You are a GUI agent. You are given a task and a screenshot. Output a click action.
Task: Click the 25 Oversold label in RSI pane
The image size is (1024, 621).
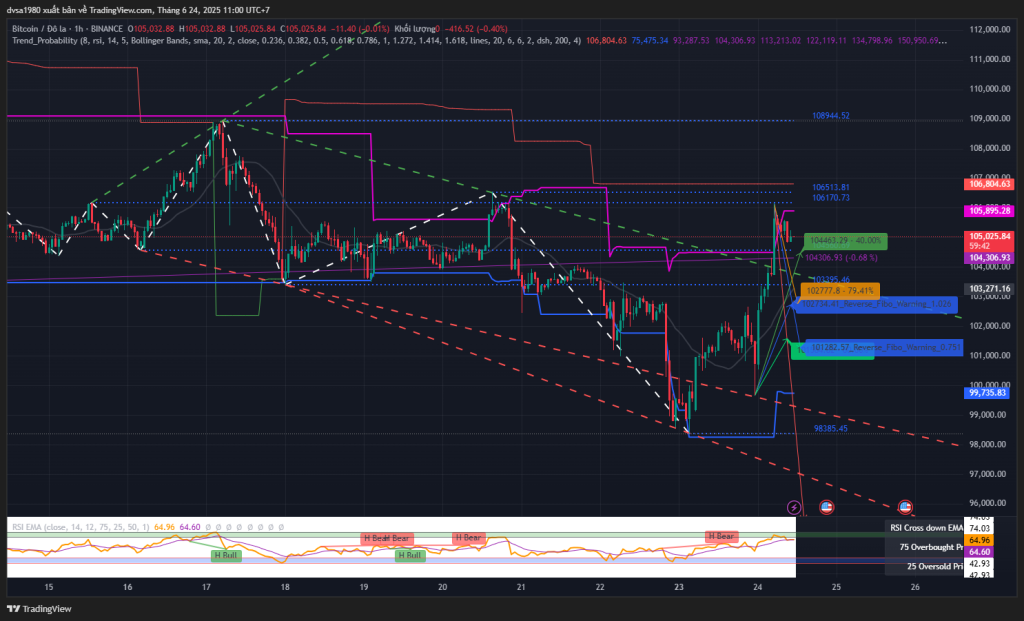click(x=935, y=566)
